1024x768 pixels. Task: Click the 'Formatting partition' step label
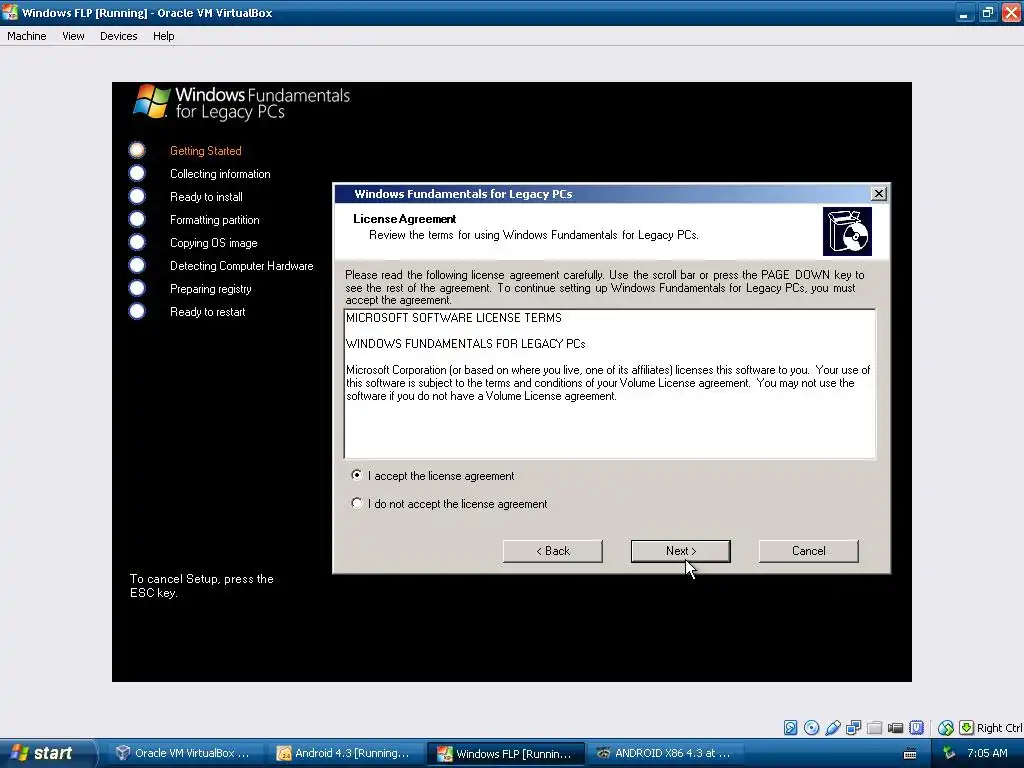(214, 219)
